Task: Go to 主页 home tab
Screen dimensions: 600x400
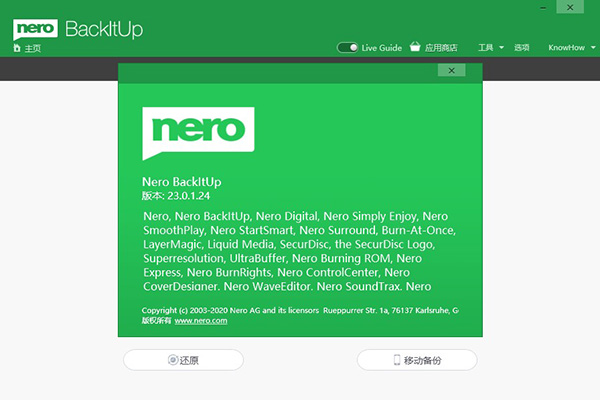Action: 33,48
